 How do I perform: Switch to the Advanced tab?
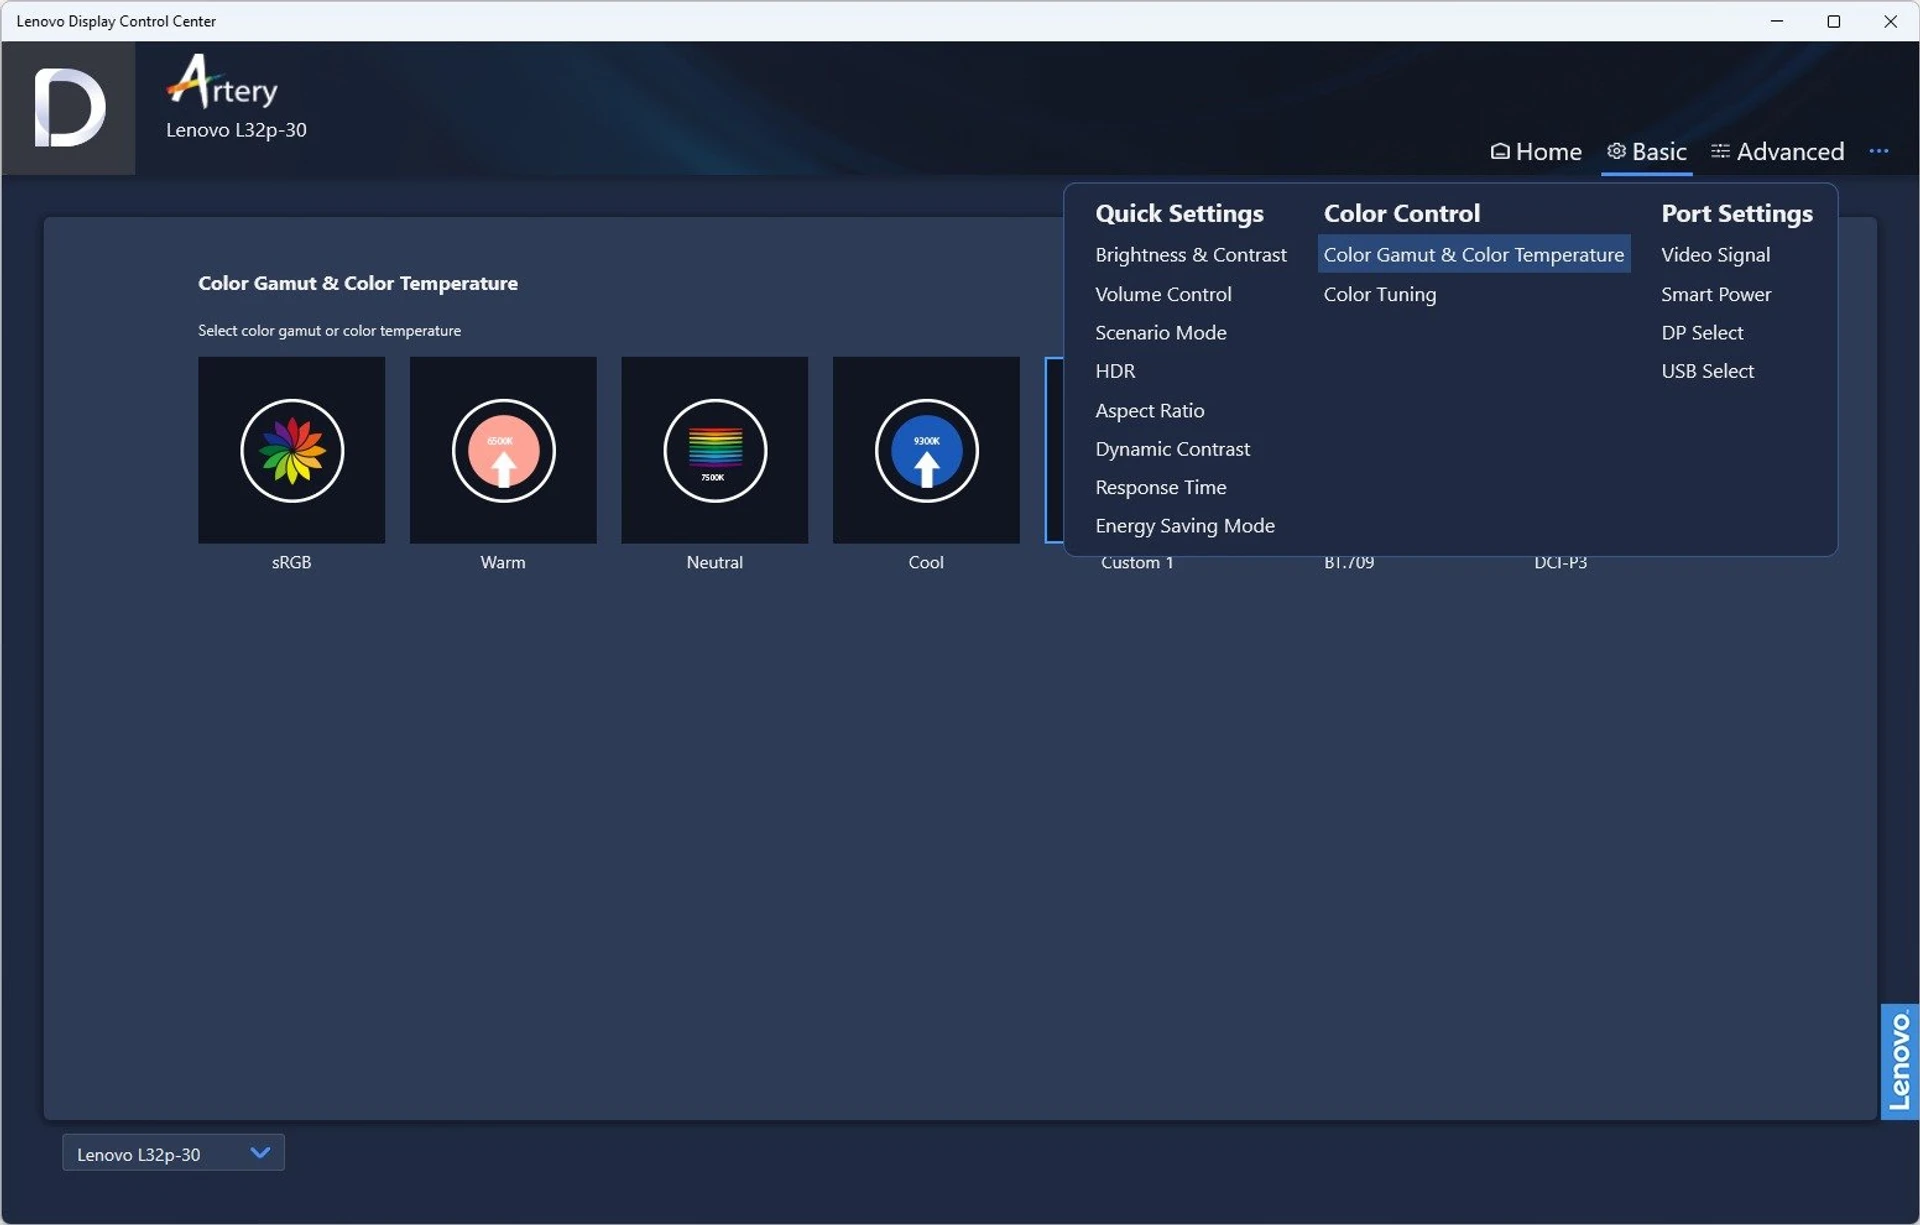click(x=1777, y=151)
